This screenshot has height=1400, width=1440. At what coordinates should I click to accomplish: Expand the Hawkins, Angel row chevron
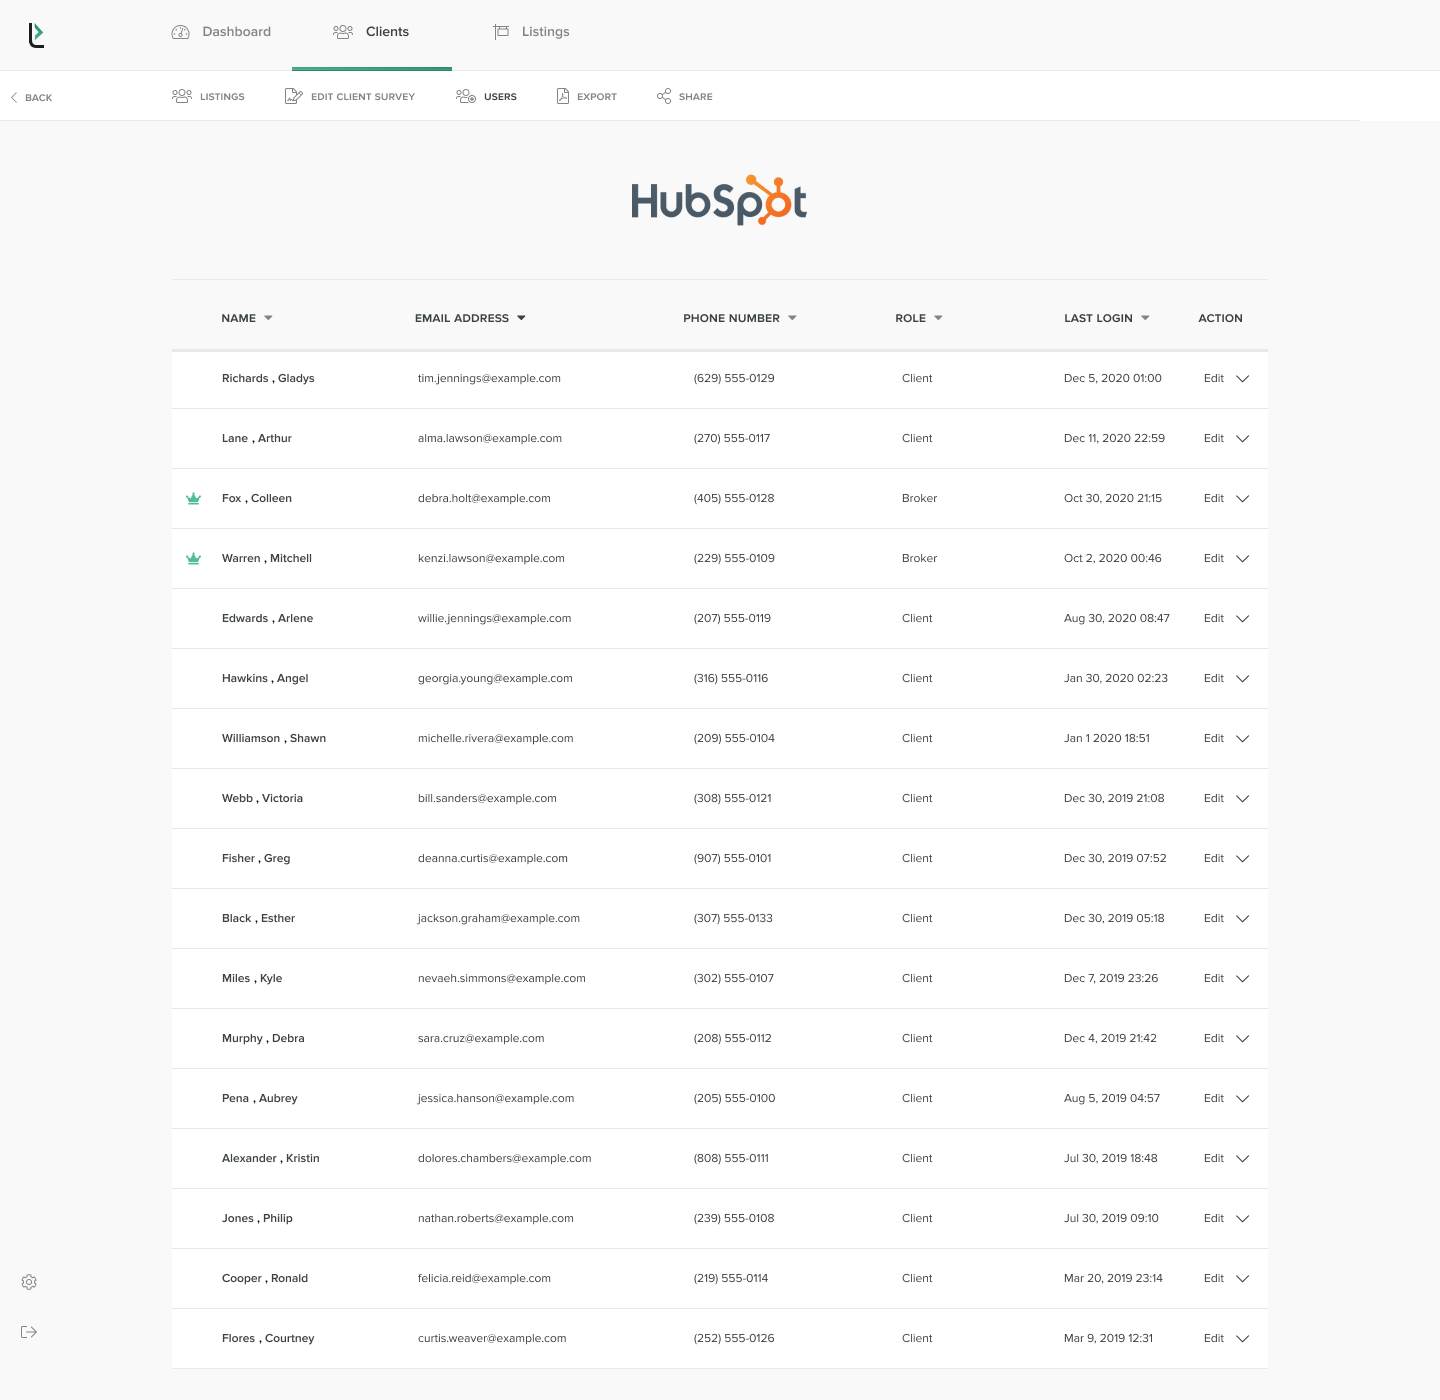tap(1243, 679)
